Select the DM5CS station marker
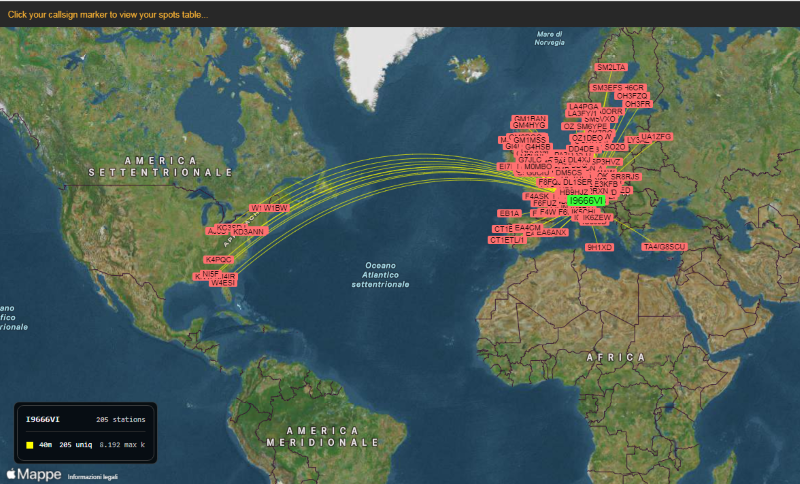Screen dimensions: 800x484 tap(569, 173)
